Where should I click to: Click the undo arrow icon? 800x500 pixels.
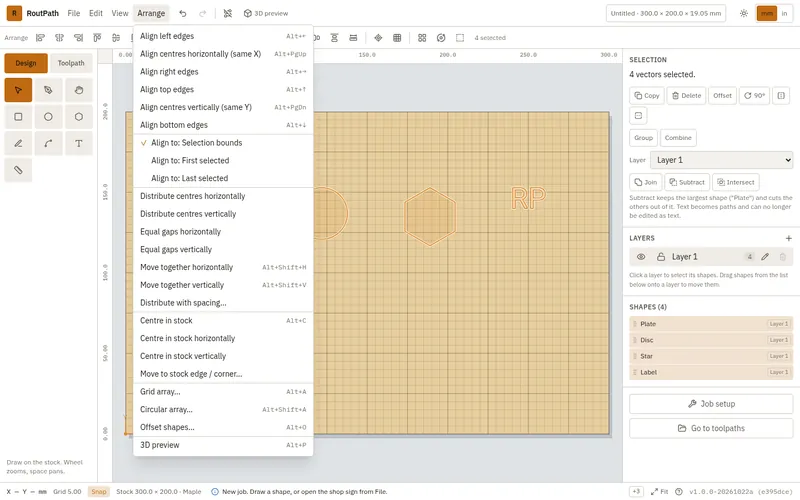(183, 13)
